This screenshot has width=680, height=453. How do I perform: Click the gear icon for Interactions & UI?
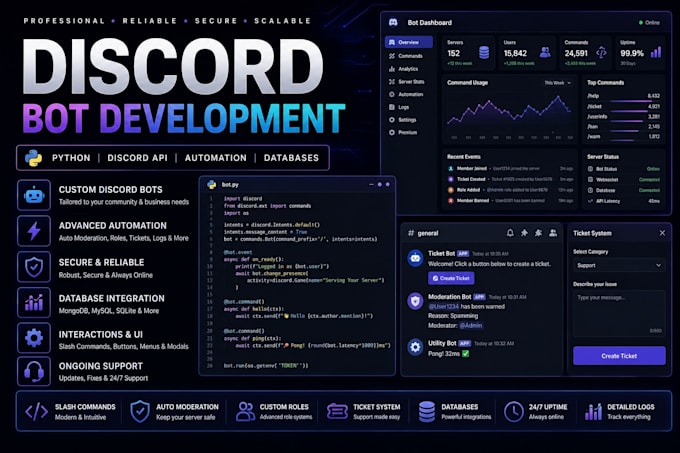(34, 338)
